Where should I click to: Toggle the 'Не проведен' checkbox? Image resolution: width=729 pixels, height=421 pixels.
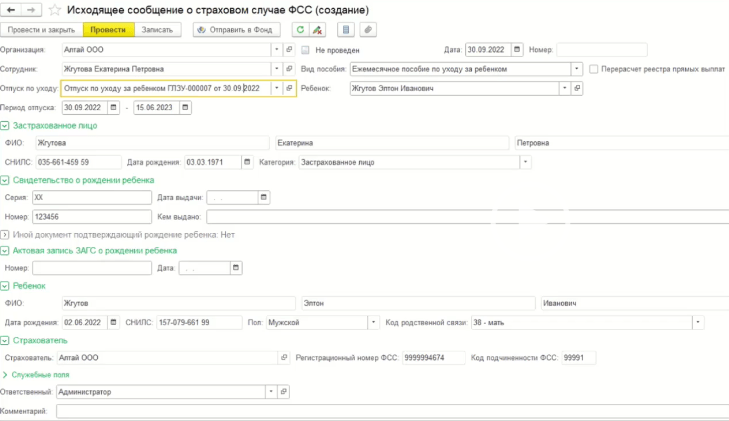tap(304, 49)
